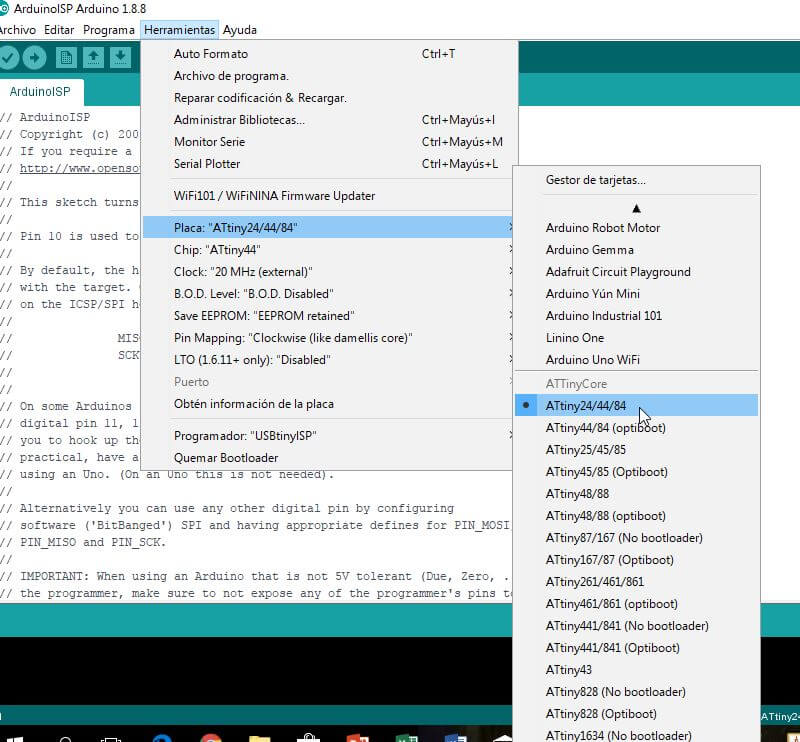Select the Arduino Robot Motor board

(x=636, y=228)
